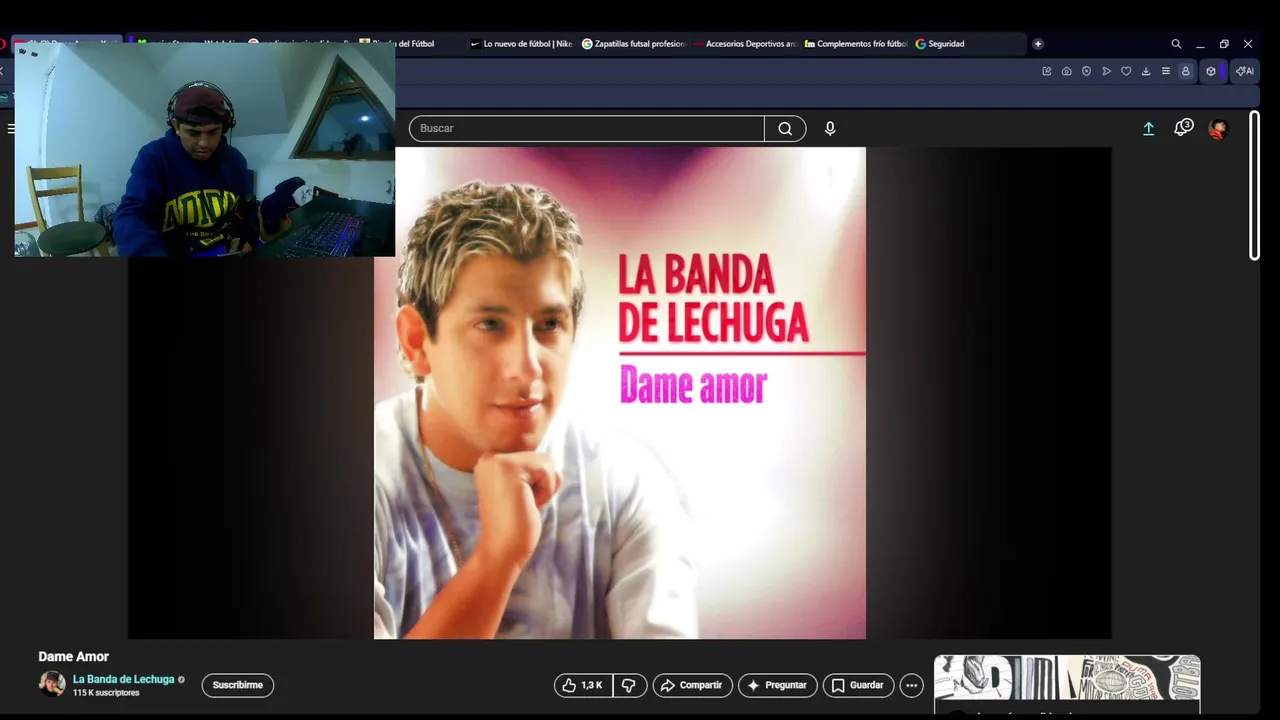Click La Banda de Lechuga channel avatar
Image resolution: width=1280 pixels, height=720 pixels.
click(x=52, y=684)
